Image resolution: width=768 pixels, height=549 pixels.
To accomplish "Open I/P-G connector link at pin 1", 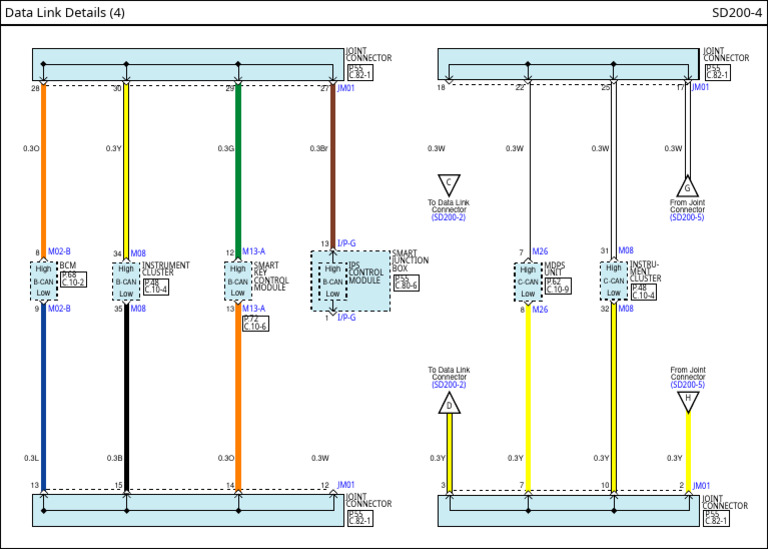I will coord(347,317).
